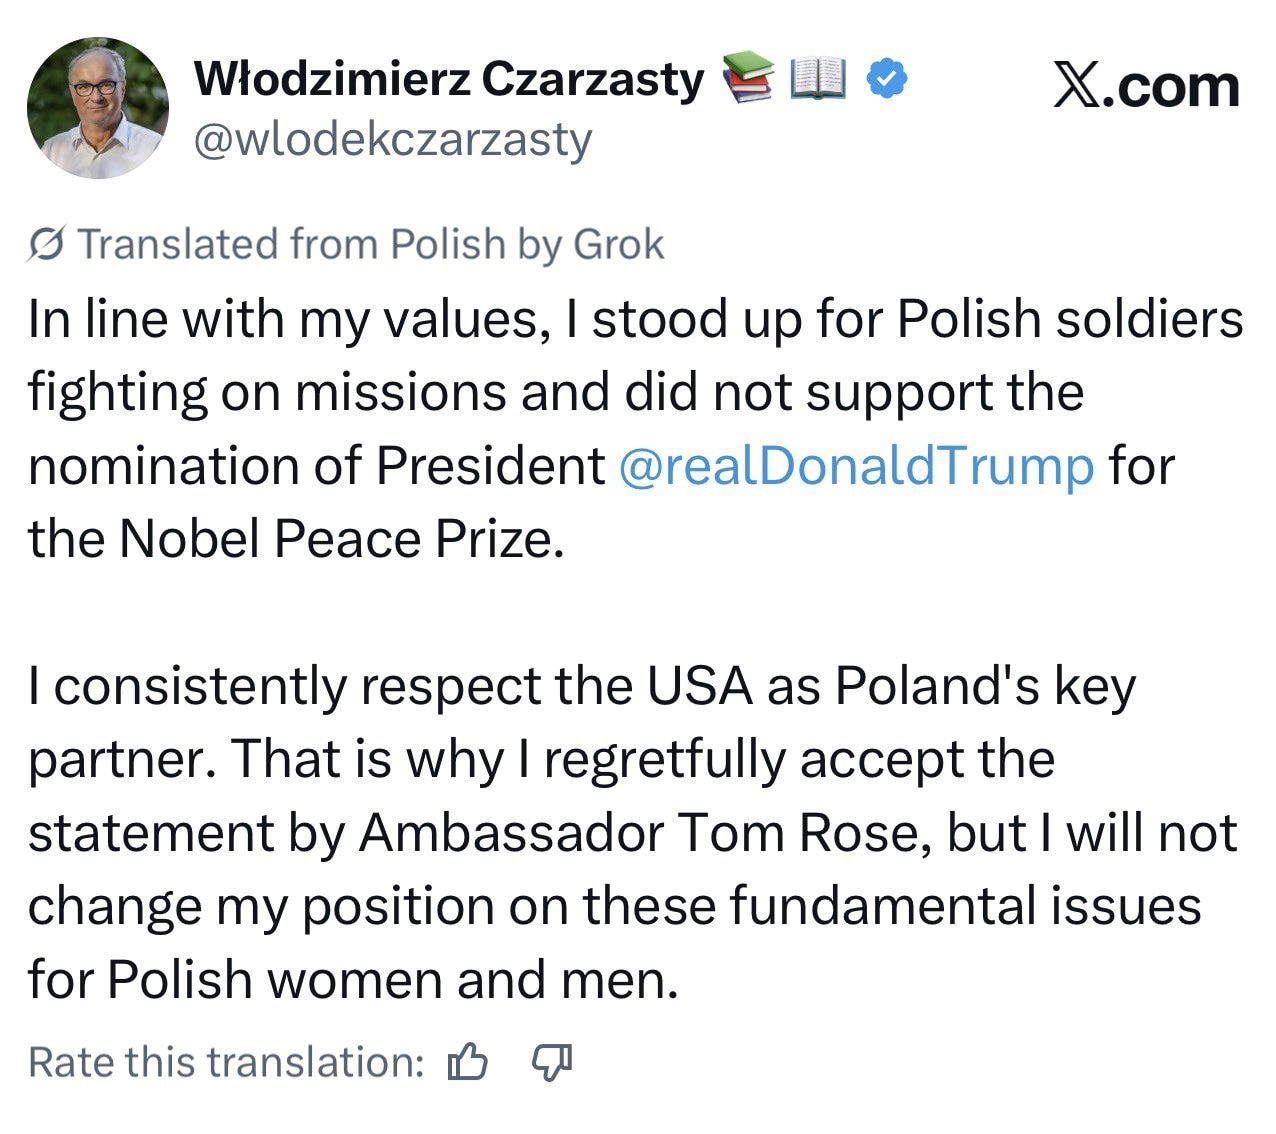Click the open book emoji
1276x1134 pixels.
point(819,78)
